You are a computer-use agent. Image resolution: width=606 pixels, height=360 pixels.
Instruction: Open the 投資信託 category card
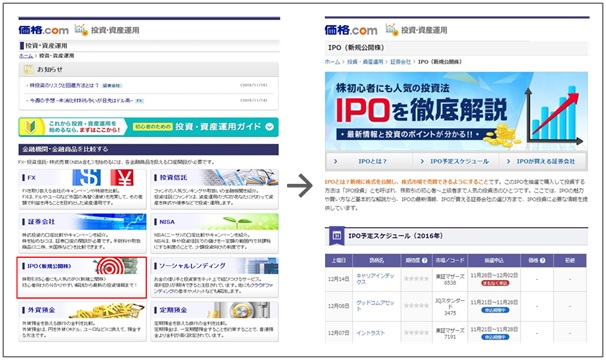(214, 189)
